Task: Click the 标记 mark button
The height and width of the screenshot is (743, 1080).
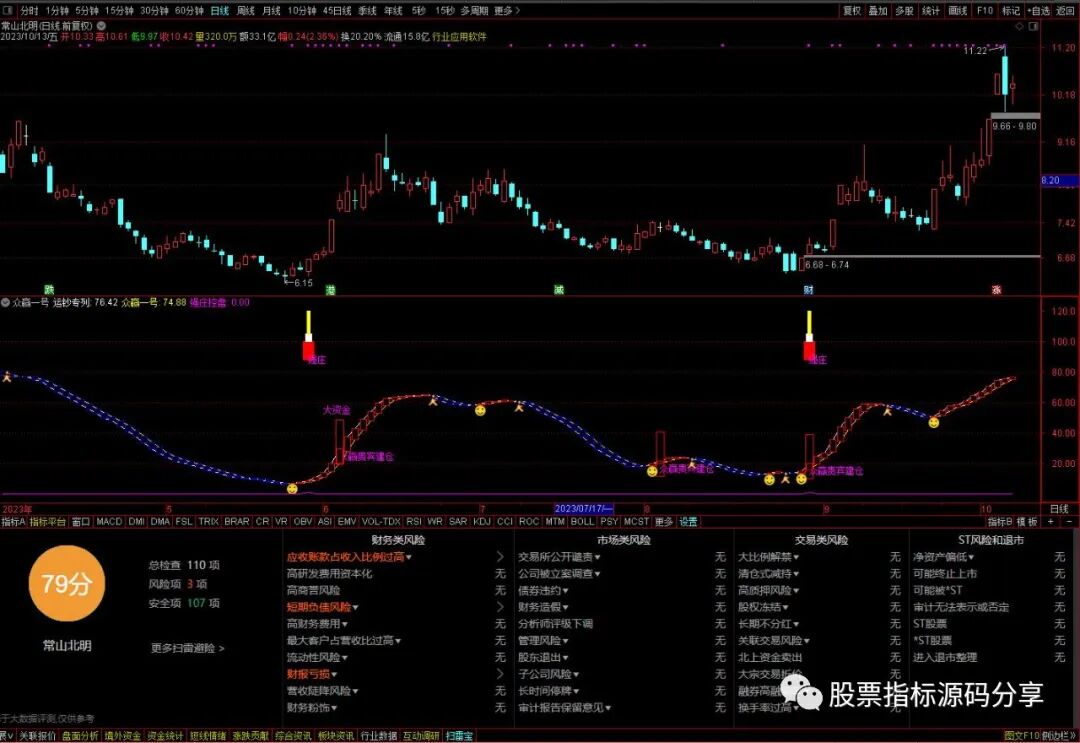Action: (x=1010, y=10)
